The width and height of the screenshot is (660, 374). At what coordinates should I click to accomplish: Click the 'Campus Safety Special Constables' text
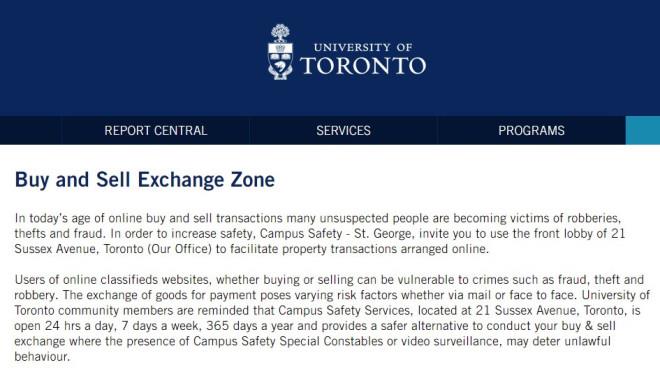pos(288,341)
